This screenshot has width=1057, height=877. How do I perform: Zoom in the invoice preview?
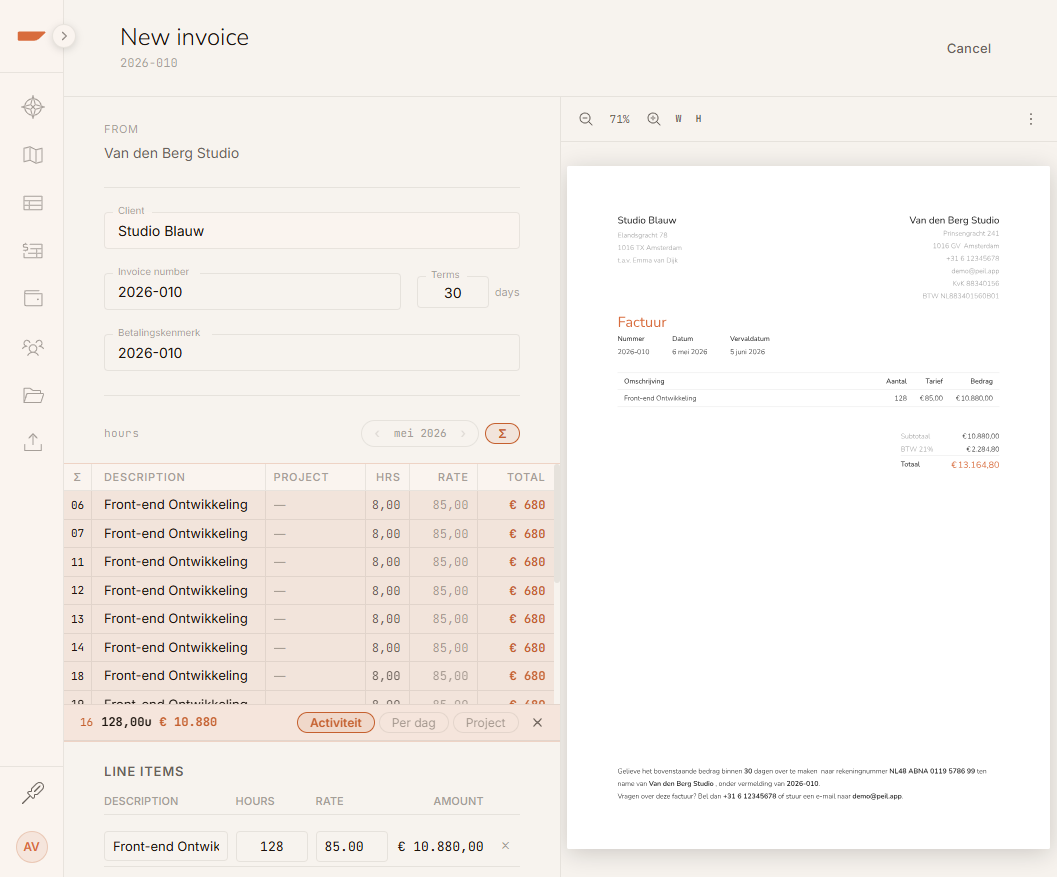tap(653, 119)
